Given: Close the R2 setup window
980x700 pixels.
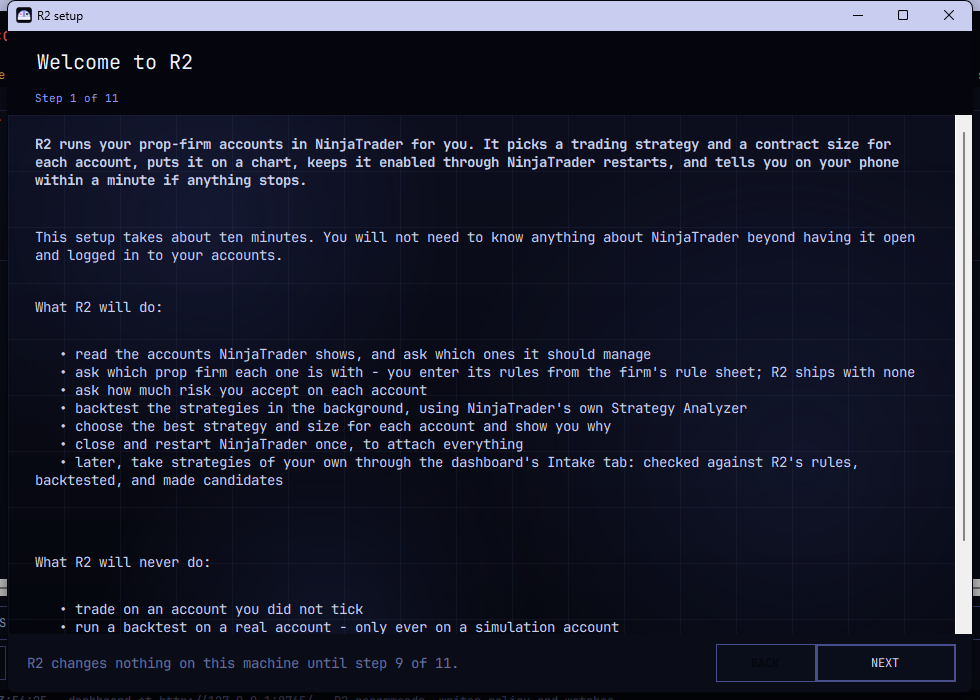Looking at the screenshot, I should tap(949, 16).
